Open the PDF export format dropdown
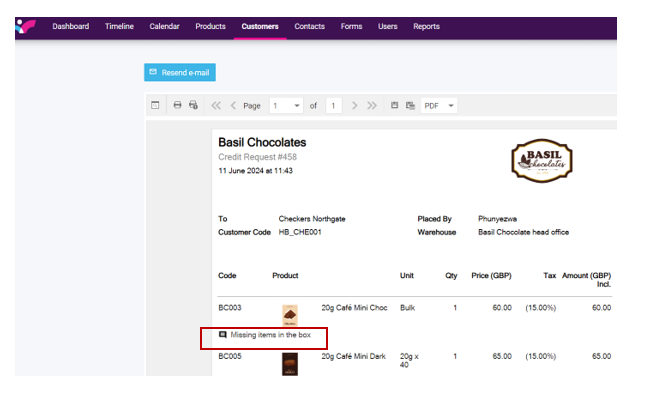The width and height of the screenshot is (667, 412). [x=452, y=106]
